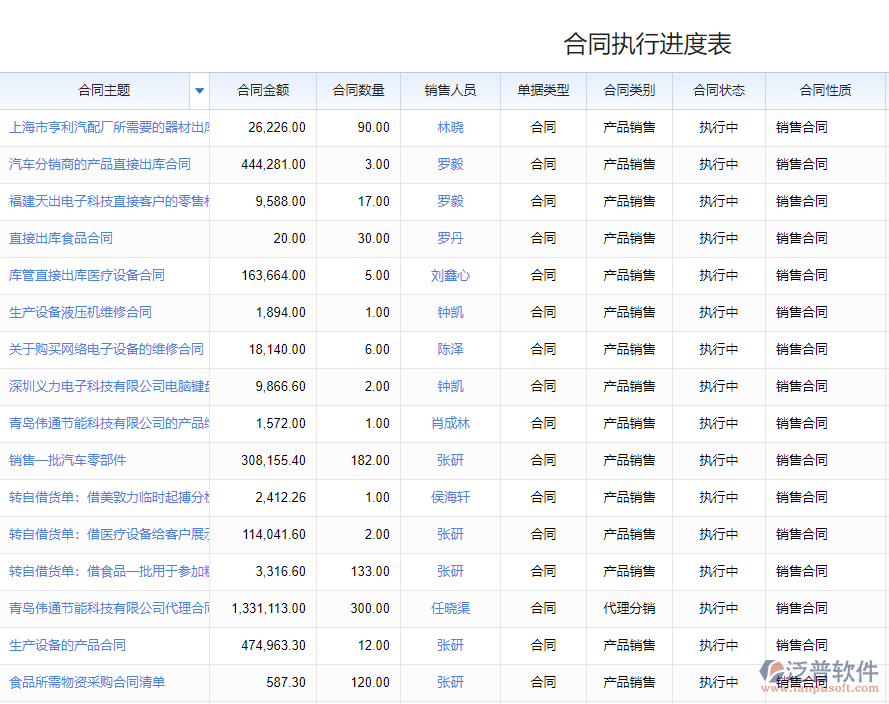Image resolution: width=889 pixels, height=704 pixels.
Task: Click the 1,331,113.00 contract amount cell
Action: 268,608
